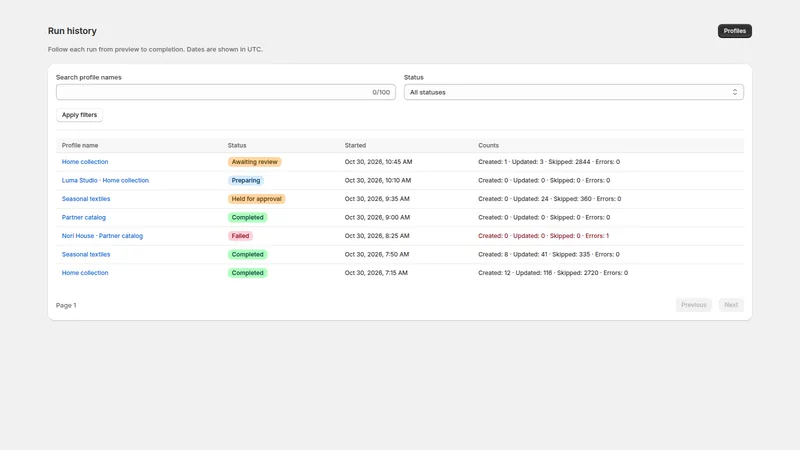Image resolution: width=800 pixels, height=450 pixels.
Task: Click the Oct 30, 2026, 7:50 AM timestamp
Action: point(377,254)
